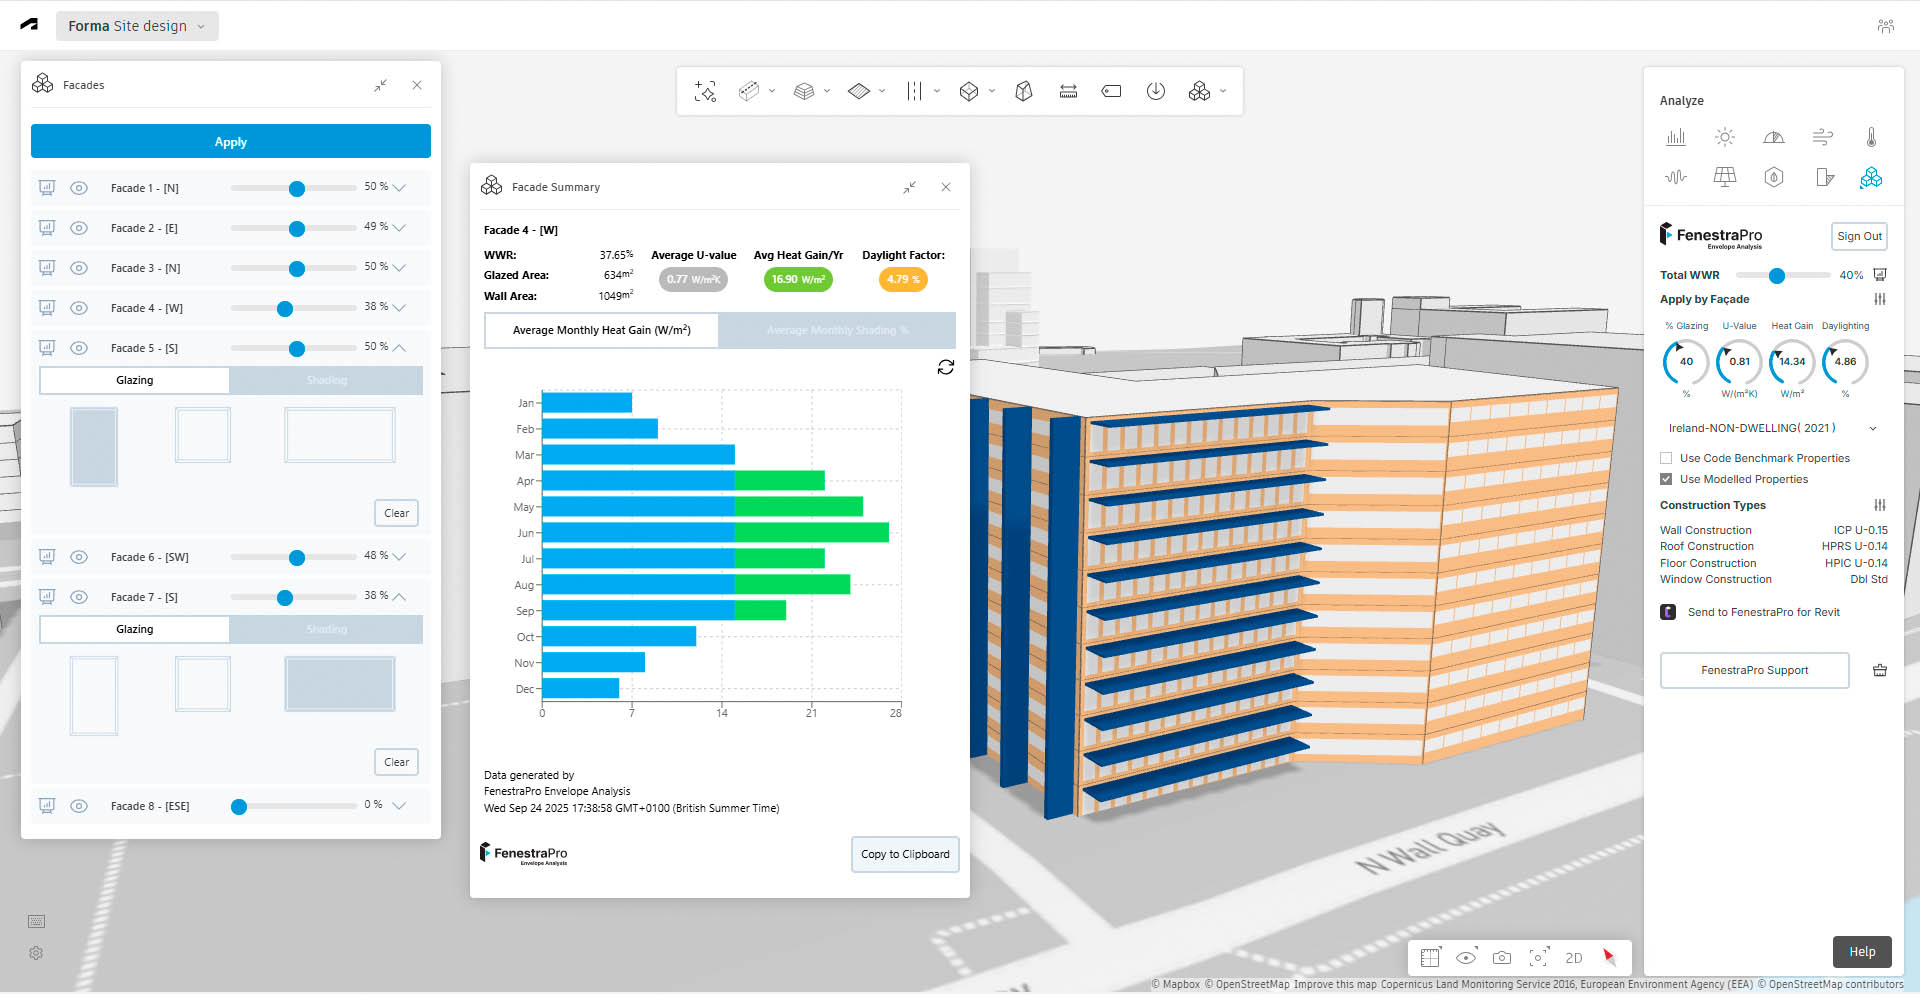
Task: Click the Microclimate thermometer icon
Action: click(1871, 137)
